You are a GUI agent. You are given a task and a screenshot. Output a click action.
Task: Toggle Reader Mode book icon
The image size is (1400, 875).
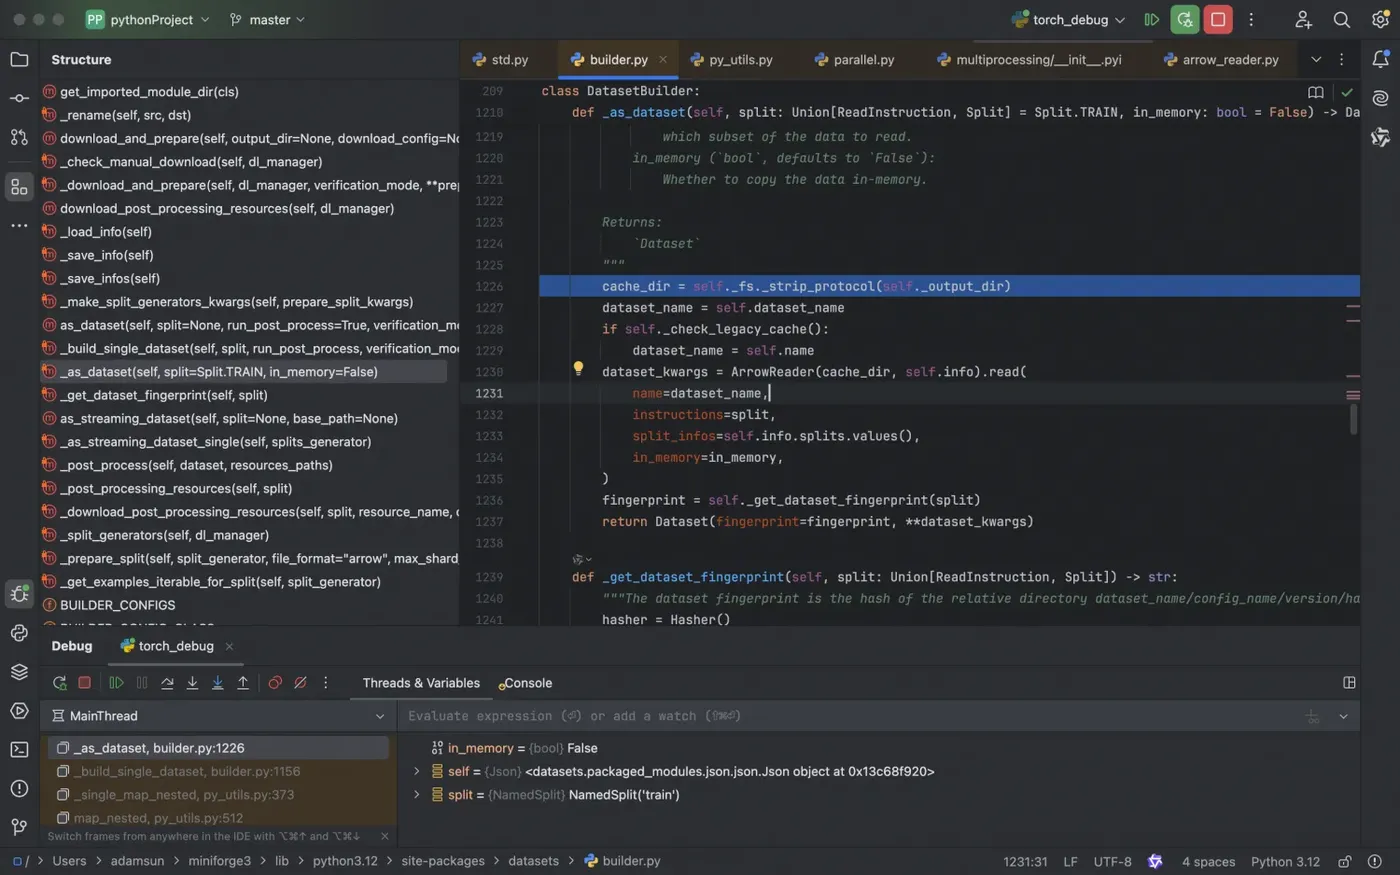pos(1316,92)
